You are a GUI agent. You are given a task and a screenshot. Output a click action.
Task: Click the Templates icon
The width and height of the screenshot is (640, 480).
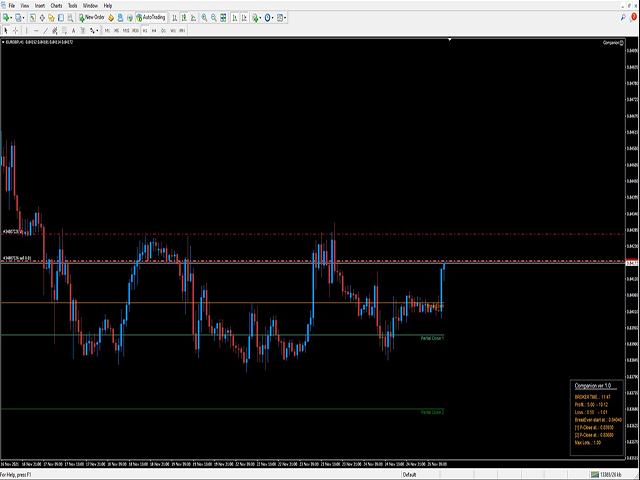(280, 18)
